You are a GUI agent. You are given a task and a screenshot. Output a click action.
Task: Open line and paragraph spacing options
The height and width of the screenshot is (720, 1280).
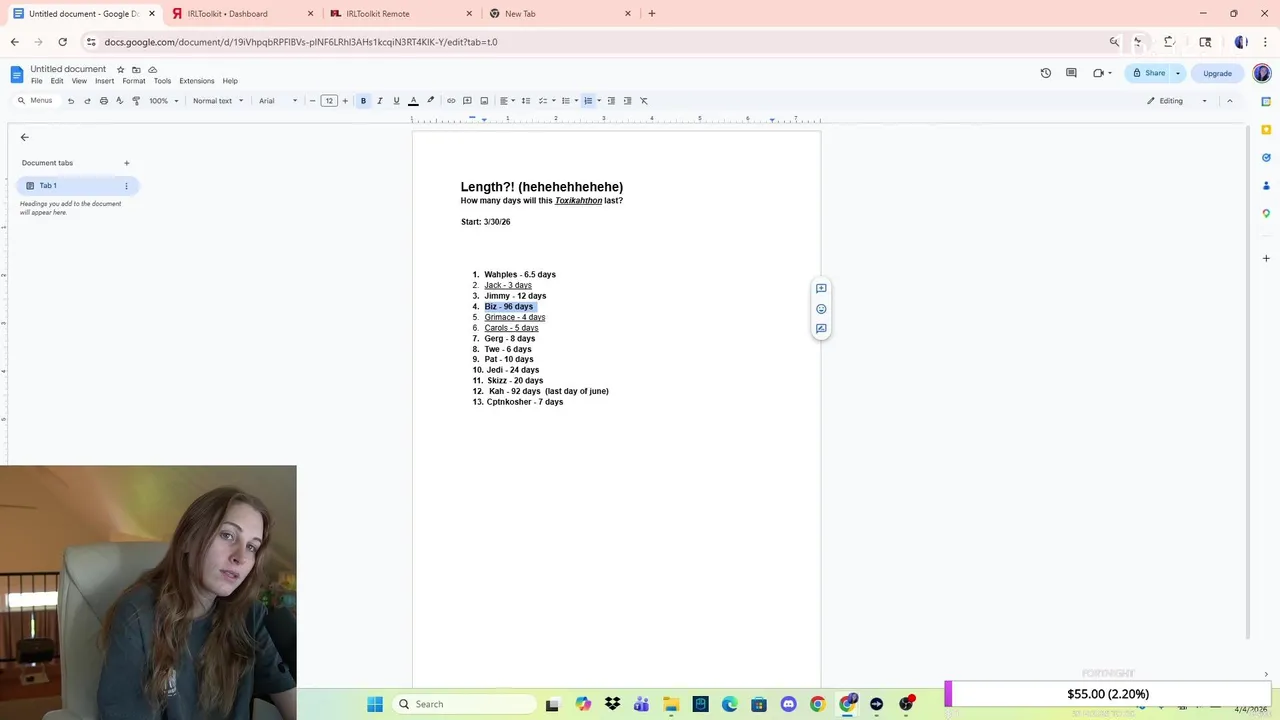click(x=526, y=101)
